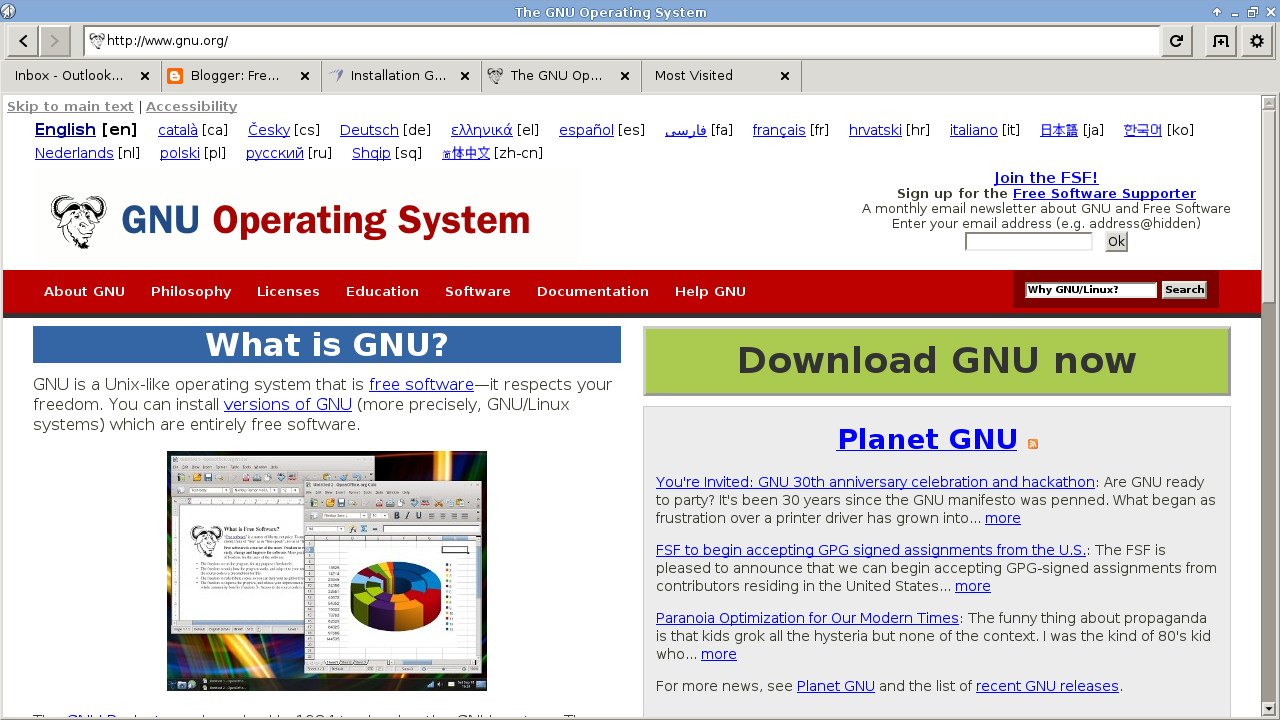Click the window menu icon in title bar

point(8,11)
